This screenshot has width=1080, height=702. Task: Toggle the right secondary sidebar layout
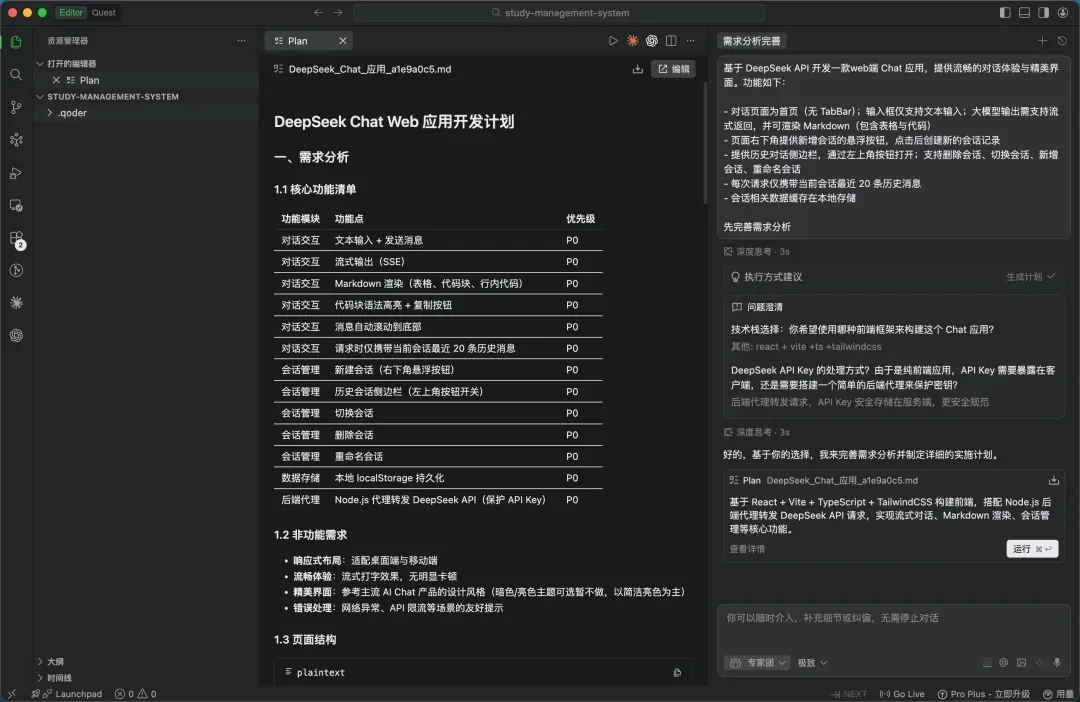1043,13
